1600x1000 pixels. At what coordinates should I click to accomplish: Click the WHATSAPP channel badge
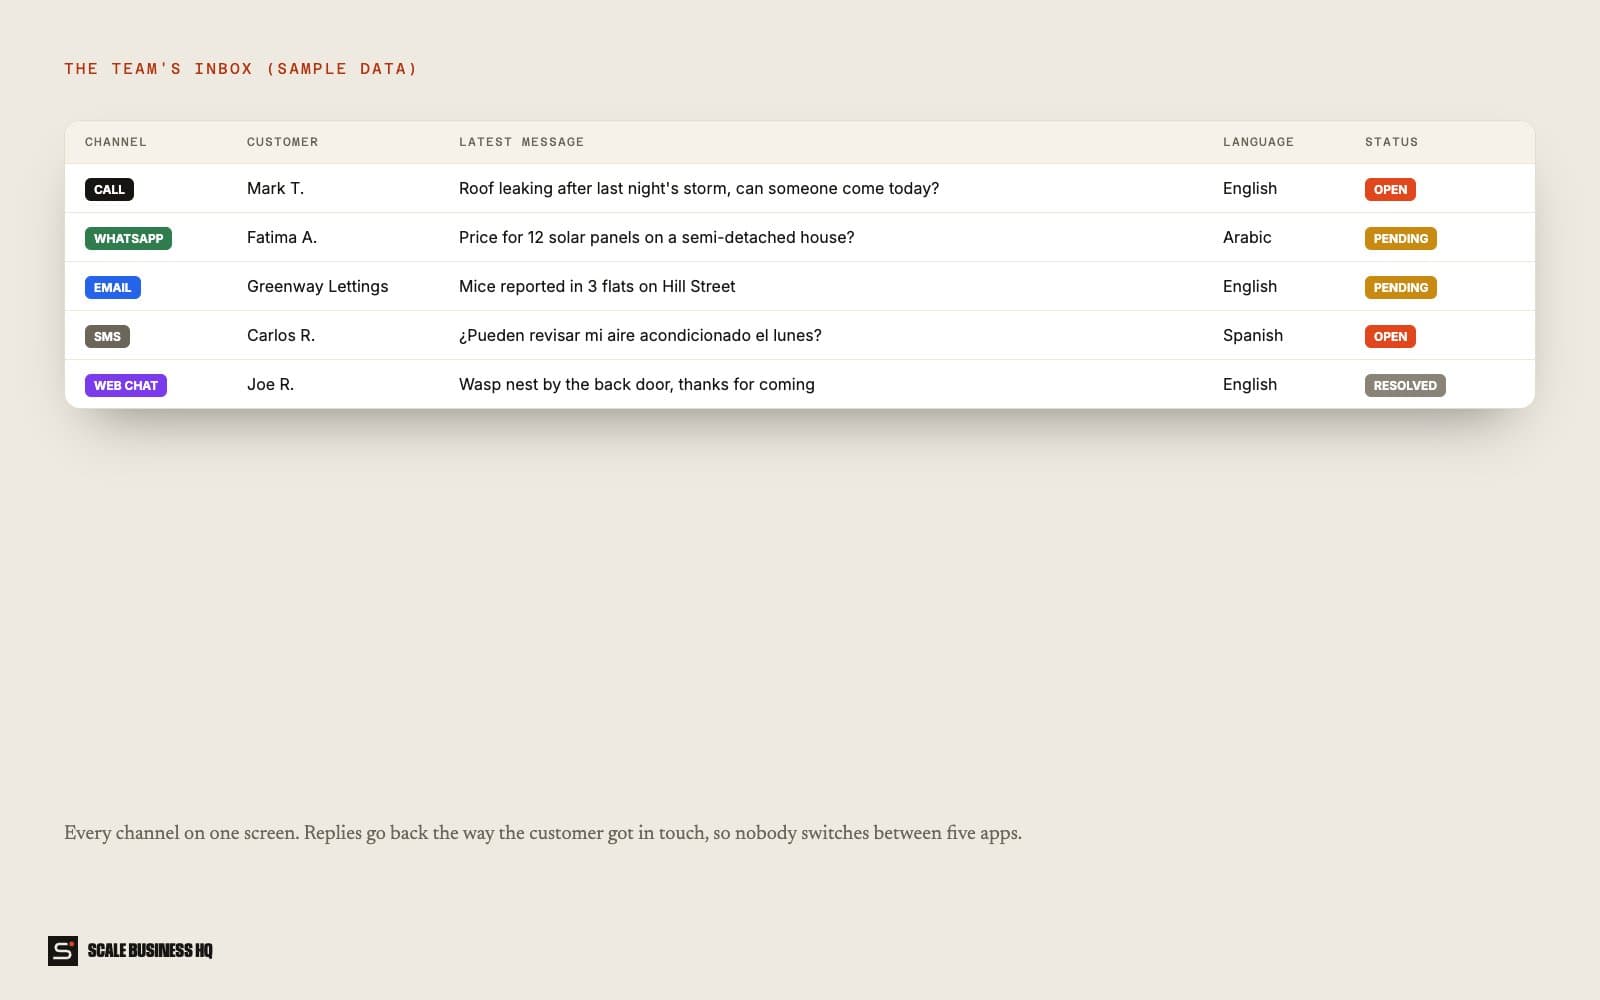128,238
